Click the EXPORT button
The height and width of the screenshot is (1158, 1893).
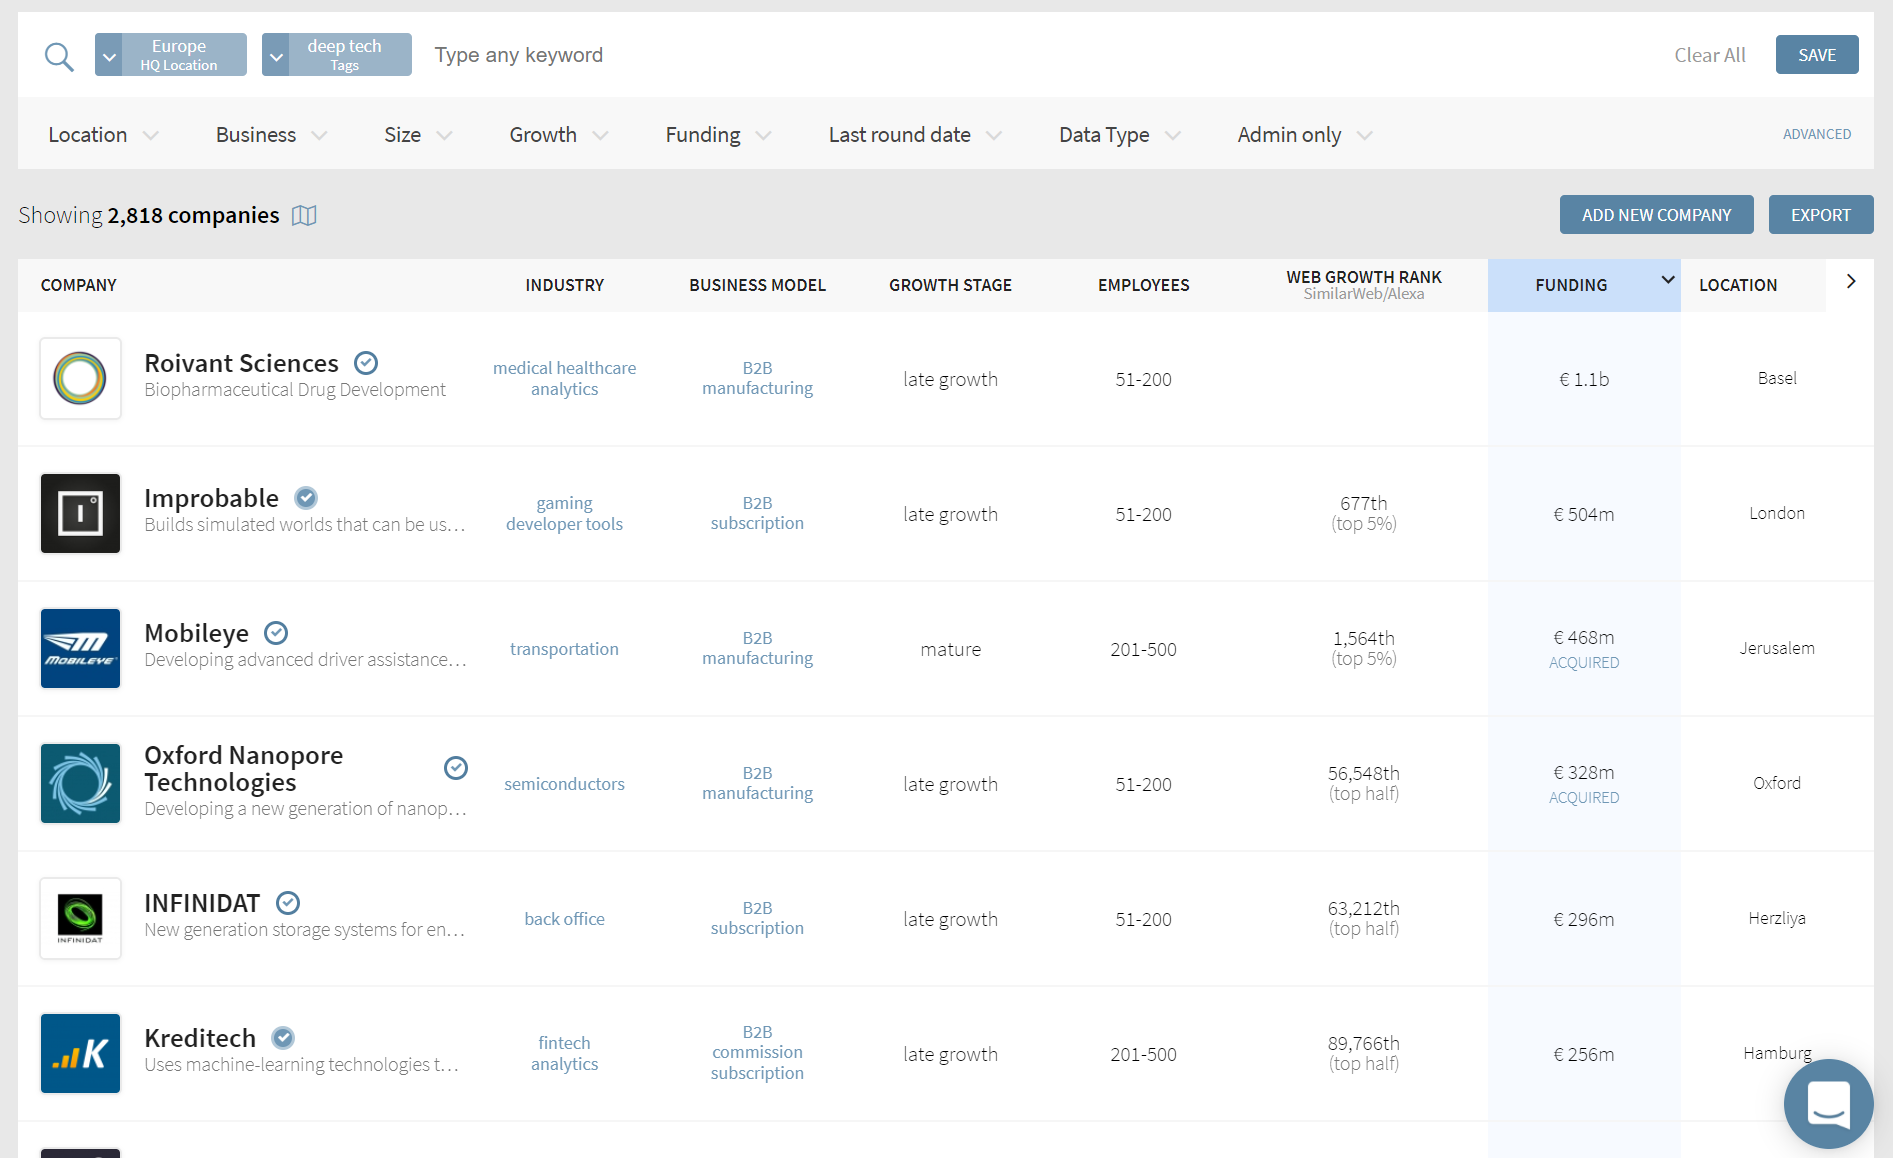(1820, 215)
